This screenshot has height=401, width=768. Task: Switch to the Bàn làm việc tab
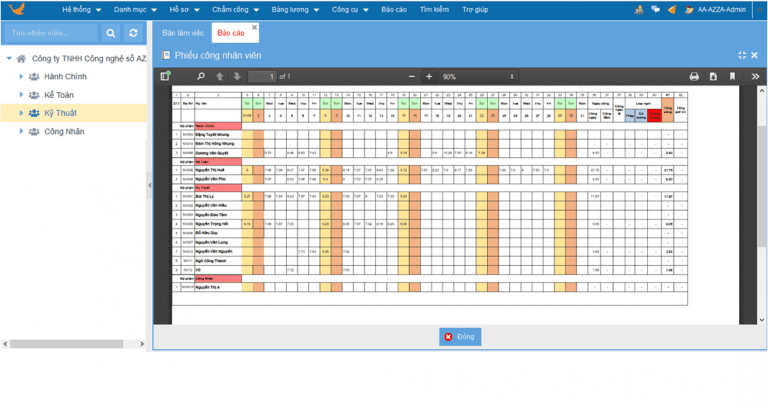183,33
